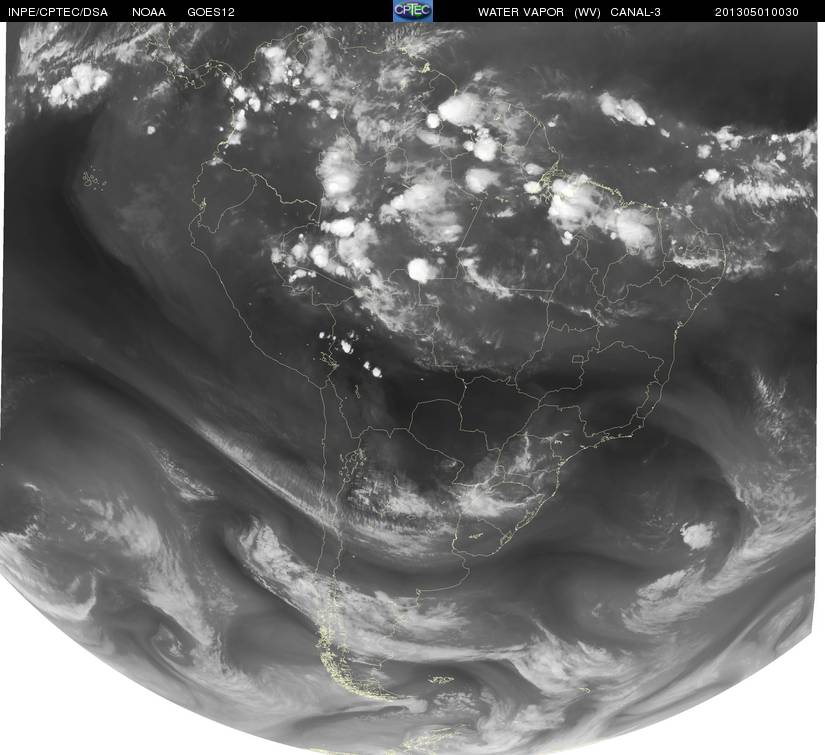Click the WATER VAPOR header label
Viewport: 825px width, 755px height.
click(x=521, y=12)
